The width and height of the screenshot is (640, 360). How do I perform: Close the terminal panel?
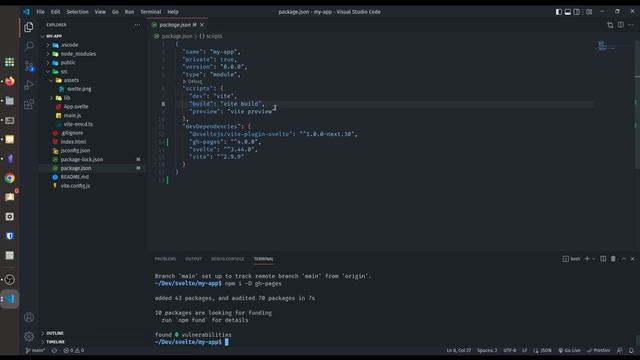(x=633, y=259)
